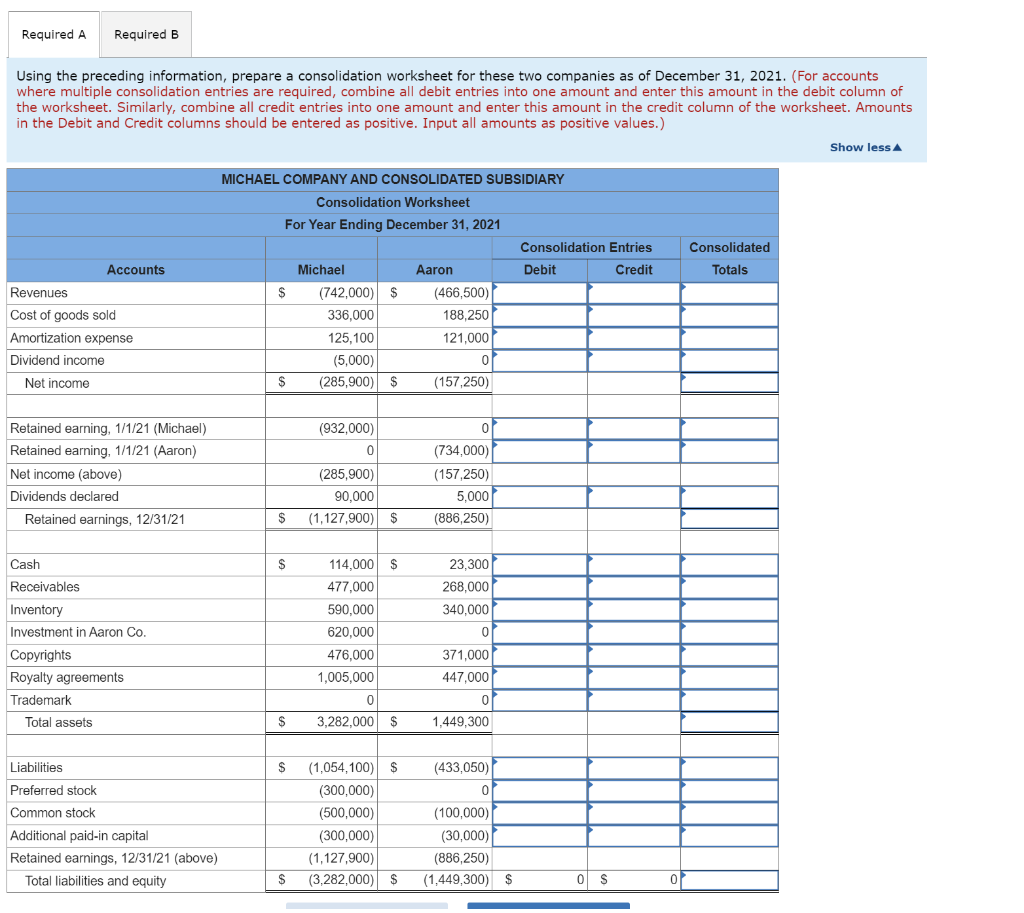Select Cash consolidated totals field
Viewport: 1024px width, 913px height.
[x=729, y=565]
